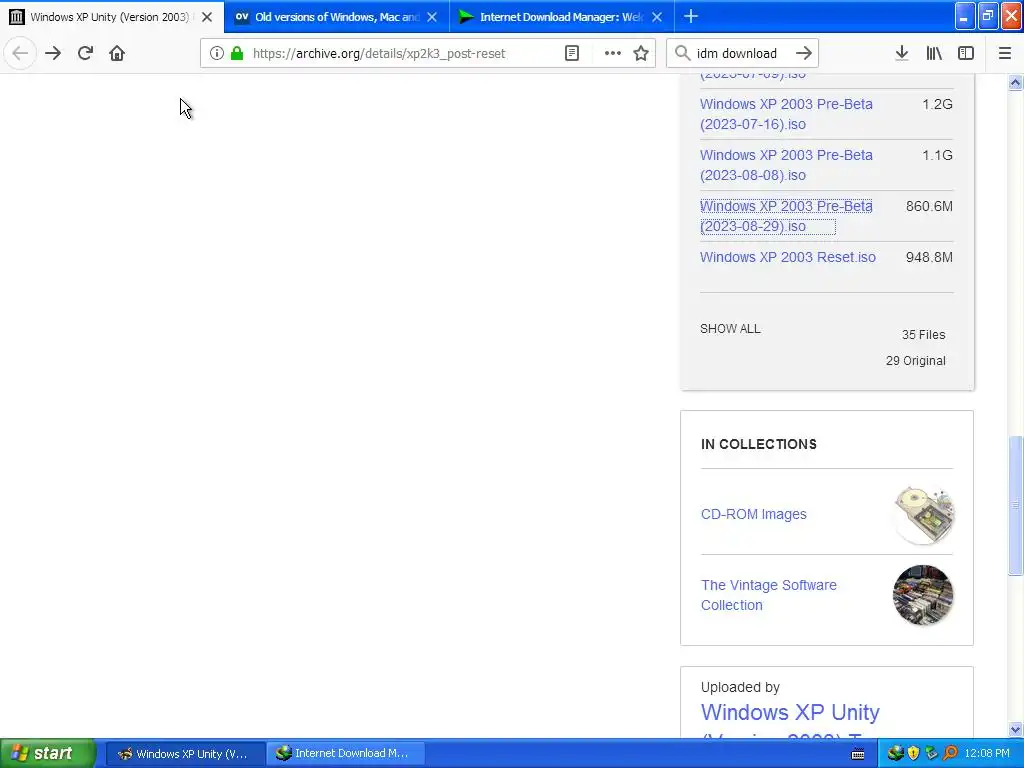Image resolution: width=1024 pixels, height=768 pixels.
Task: Bookmark this page with the star
Action: [x=641, y=53]
